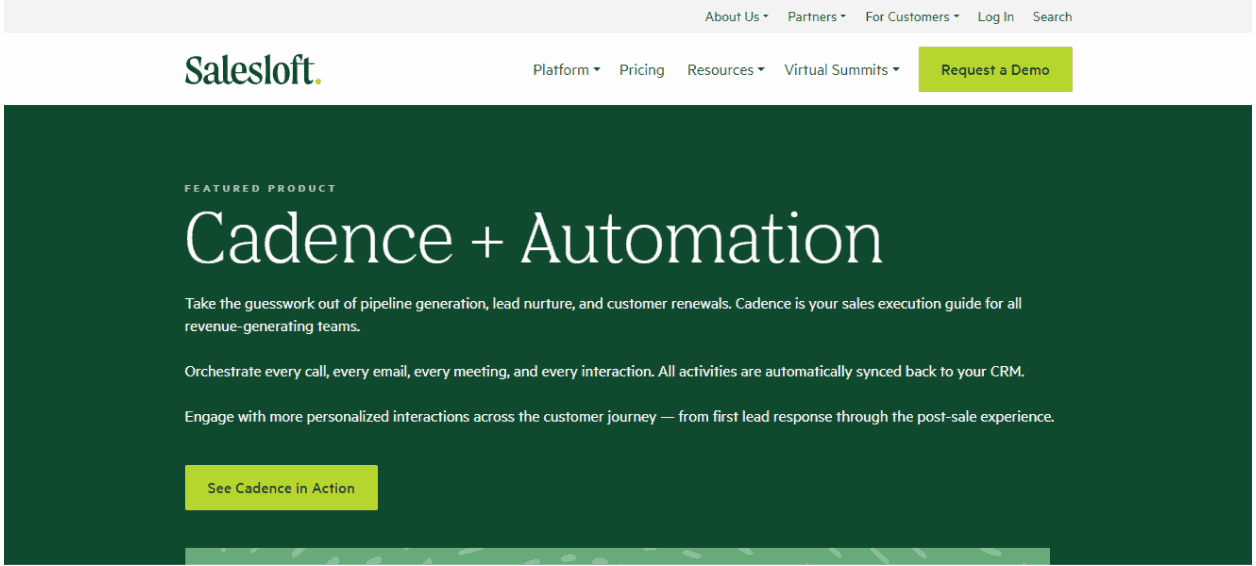The width and height of the screenshot is (1256, 566).
Task: Expand the Partners dropdown menu
Action: [817, 17]
